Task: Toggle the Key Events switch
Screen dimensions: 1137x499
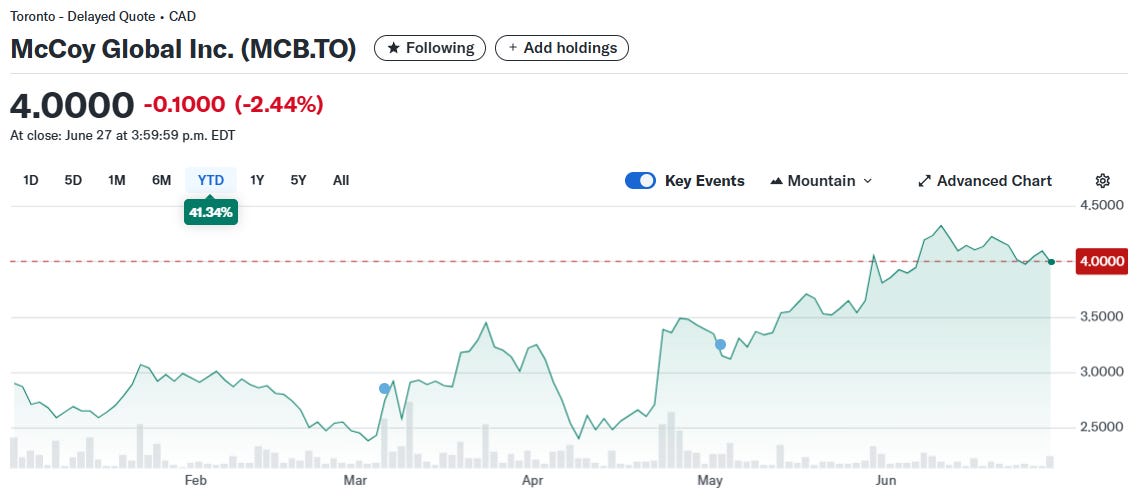Action: [640, 181]
